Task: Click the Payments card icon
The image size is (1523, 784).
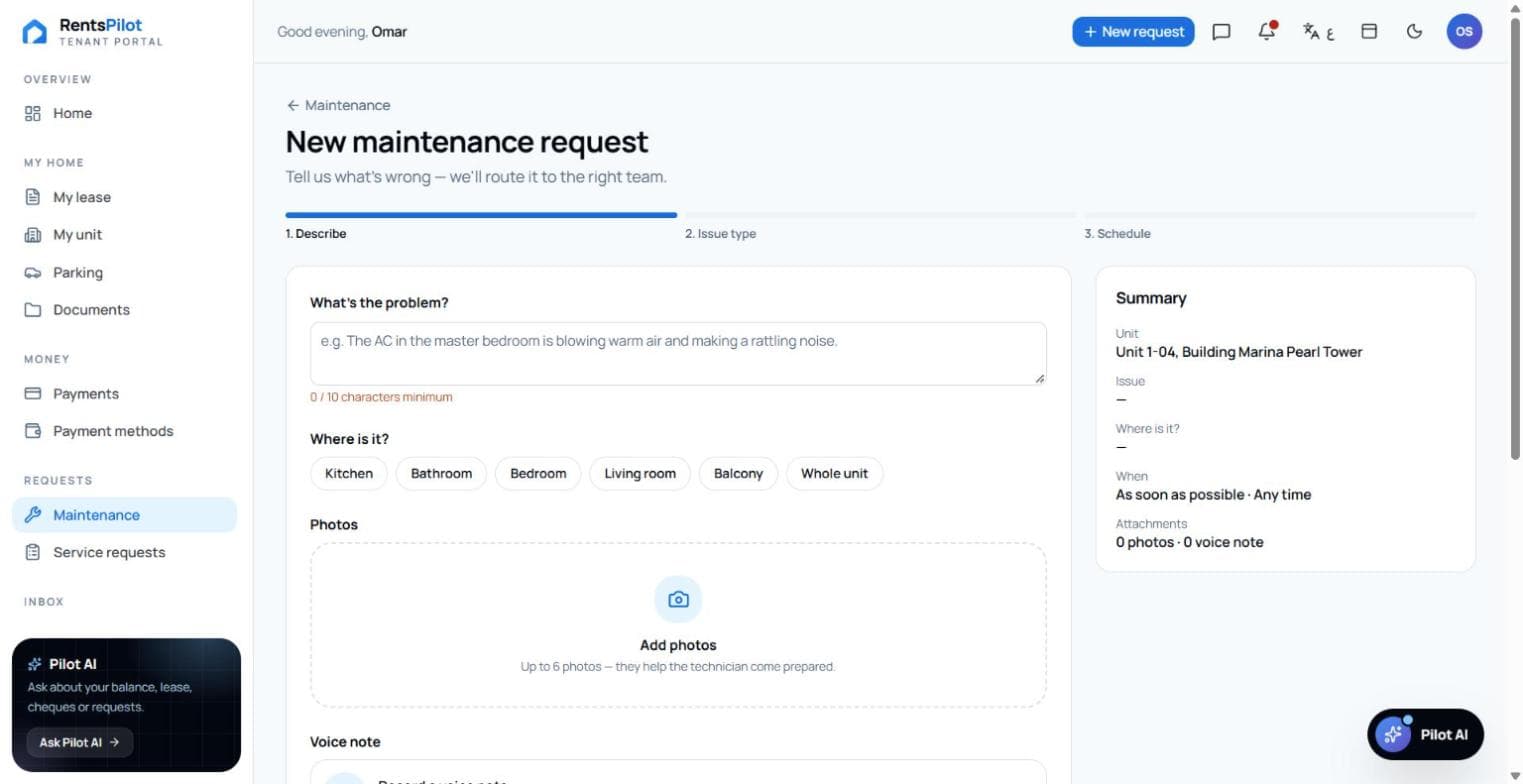Action: (x=33, y=394)
